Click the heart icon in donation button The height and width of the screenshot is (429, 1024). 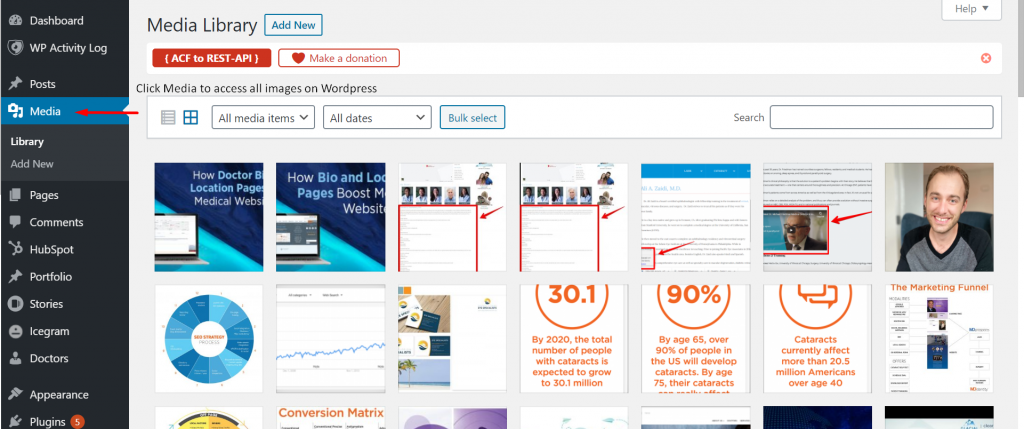pyautogui.click(x=298, y=58)
